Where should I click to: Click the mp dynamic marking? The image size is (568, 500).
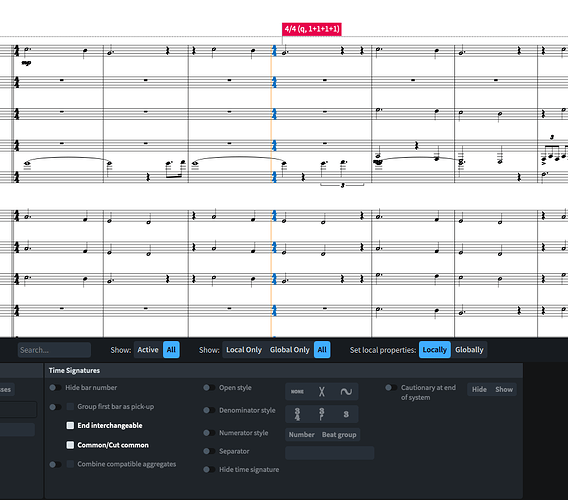pos(26,63)
